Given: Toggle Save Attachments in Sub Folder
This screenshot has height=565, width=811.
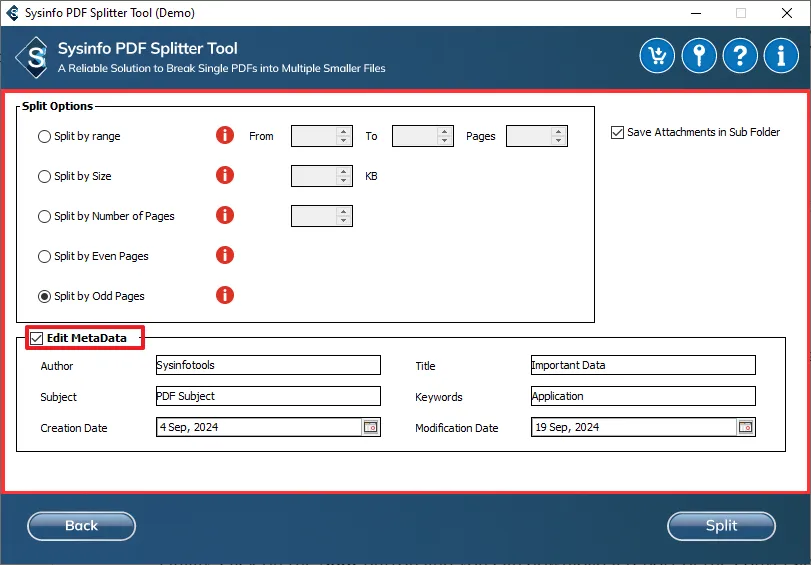Looking at the screenshot, I should 617,132.
